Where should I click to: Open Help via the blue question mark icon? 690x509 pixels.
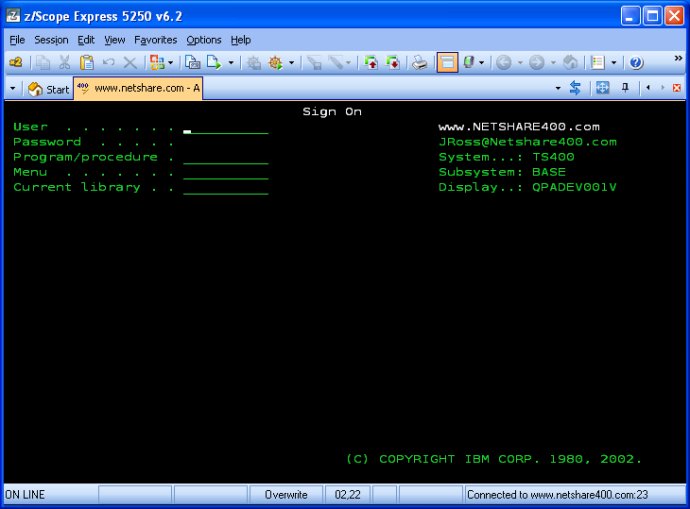pos(635,63)
